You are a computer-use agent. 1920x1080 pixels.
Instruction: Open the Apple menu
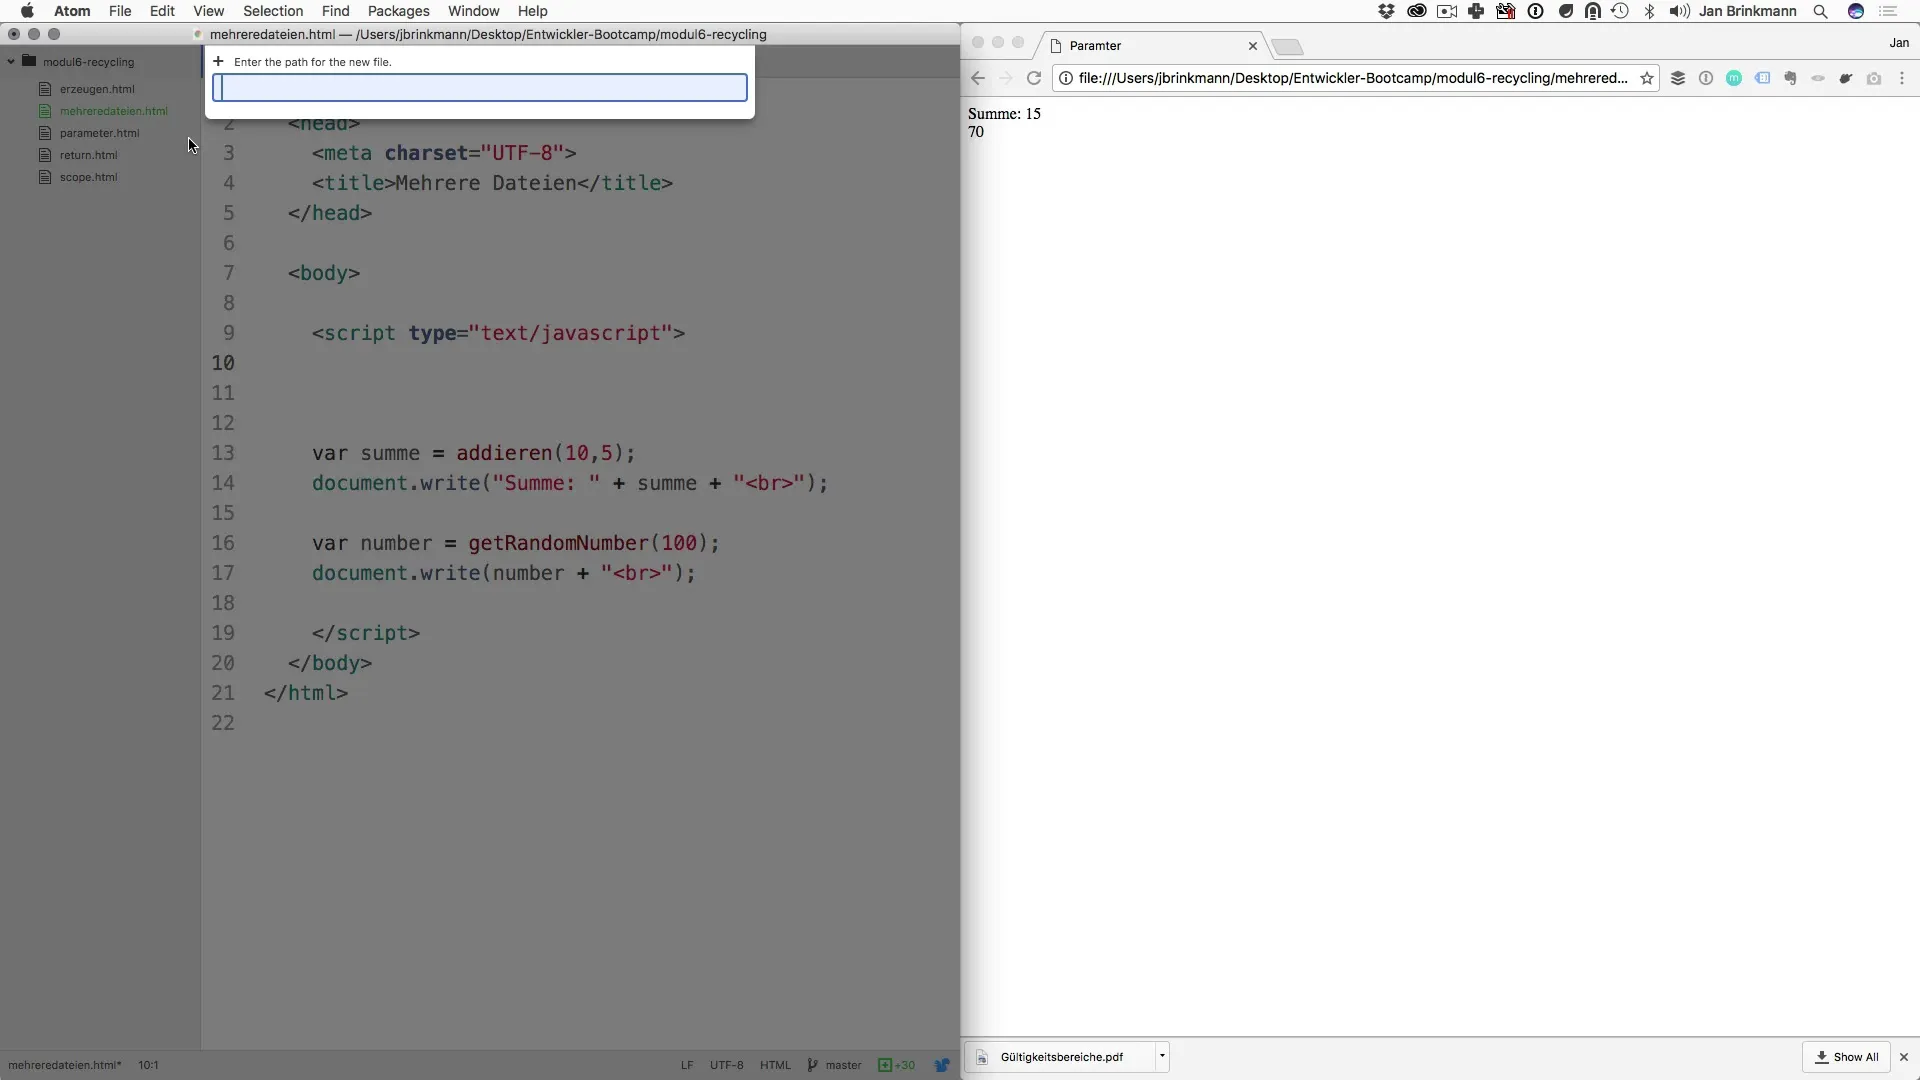pyautogui.click(x=27, y=11)
